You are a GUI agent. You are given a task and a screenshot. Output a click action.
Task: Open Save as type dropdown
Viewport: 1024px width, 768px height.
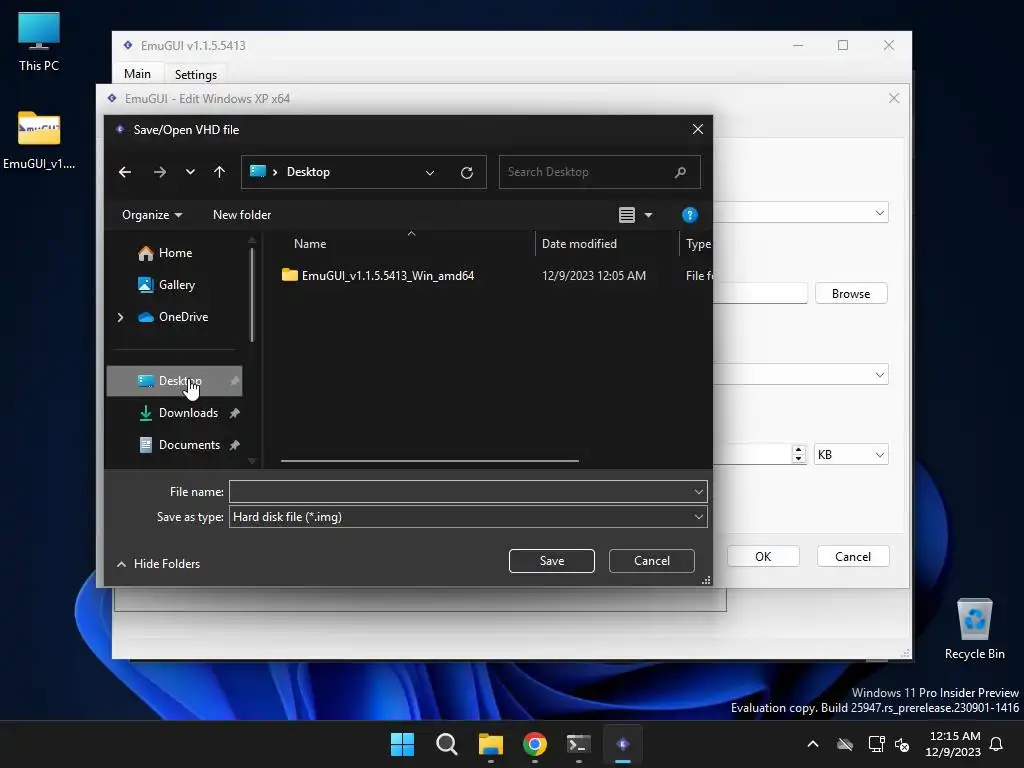coord(468,517)
